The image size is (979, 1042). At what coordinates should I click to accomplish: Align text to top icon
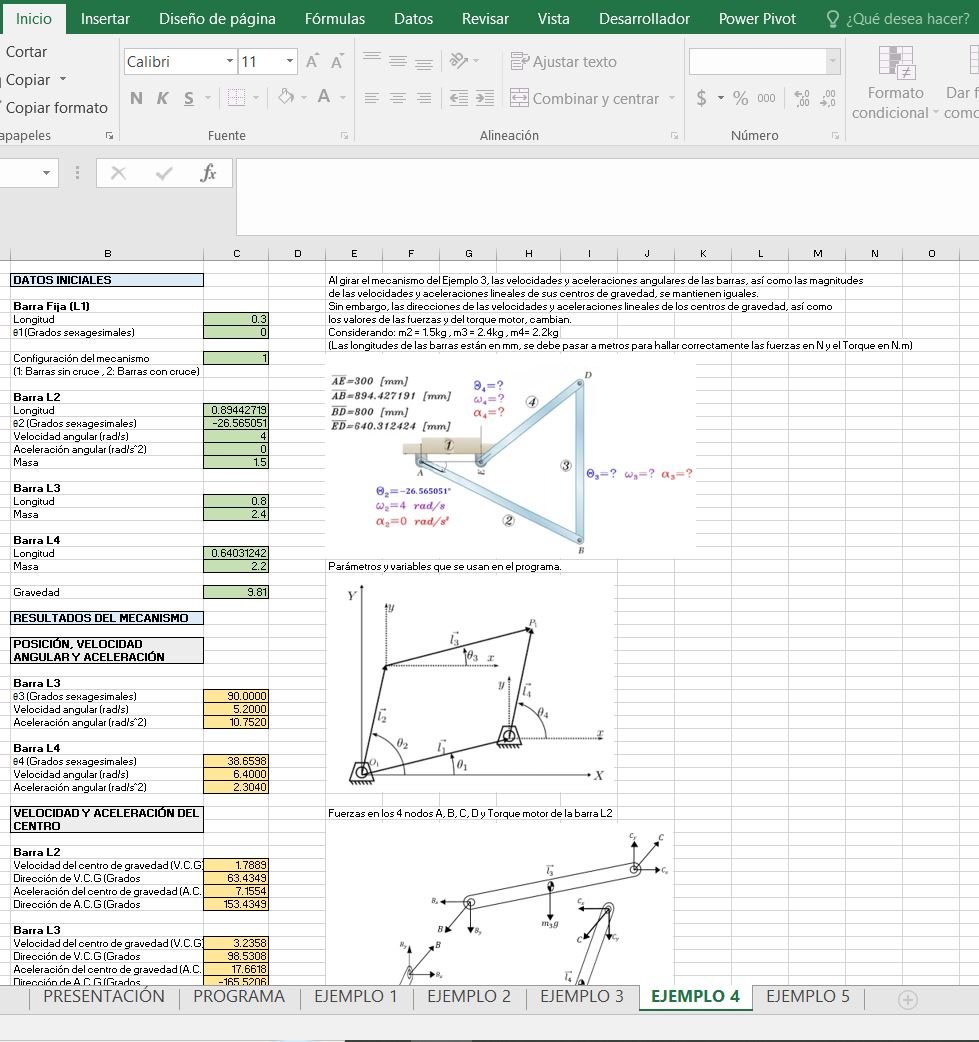372,58
